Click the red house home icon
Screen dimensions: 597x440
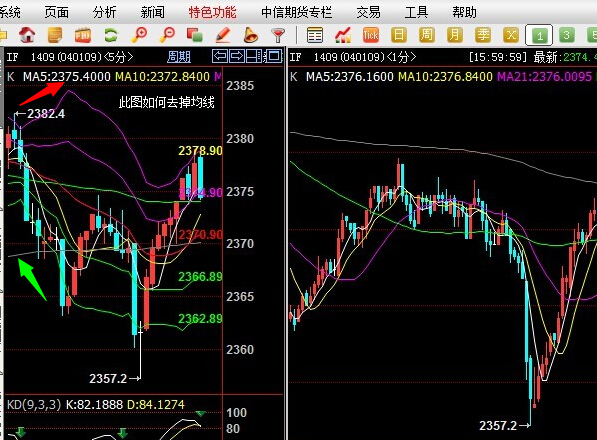coord(27,35)
